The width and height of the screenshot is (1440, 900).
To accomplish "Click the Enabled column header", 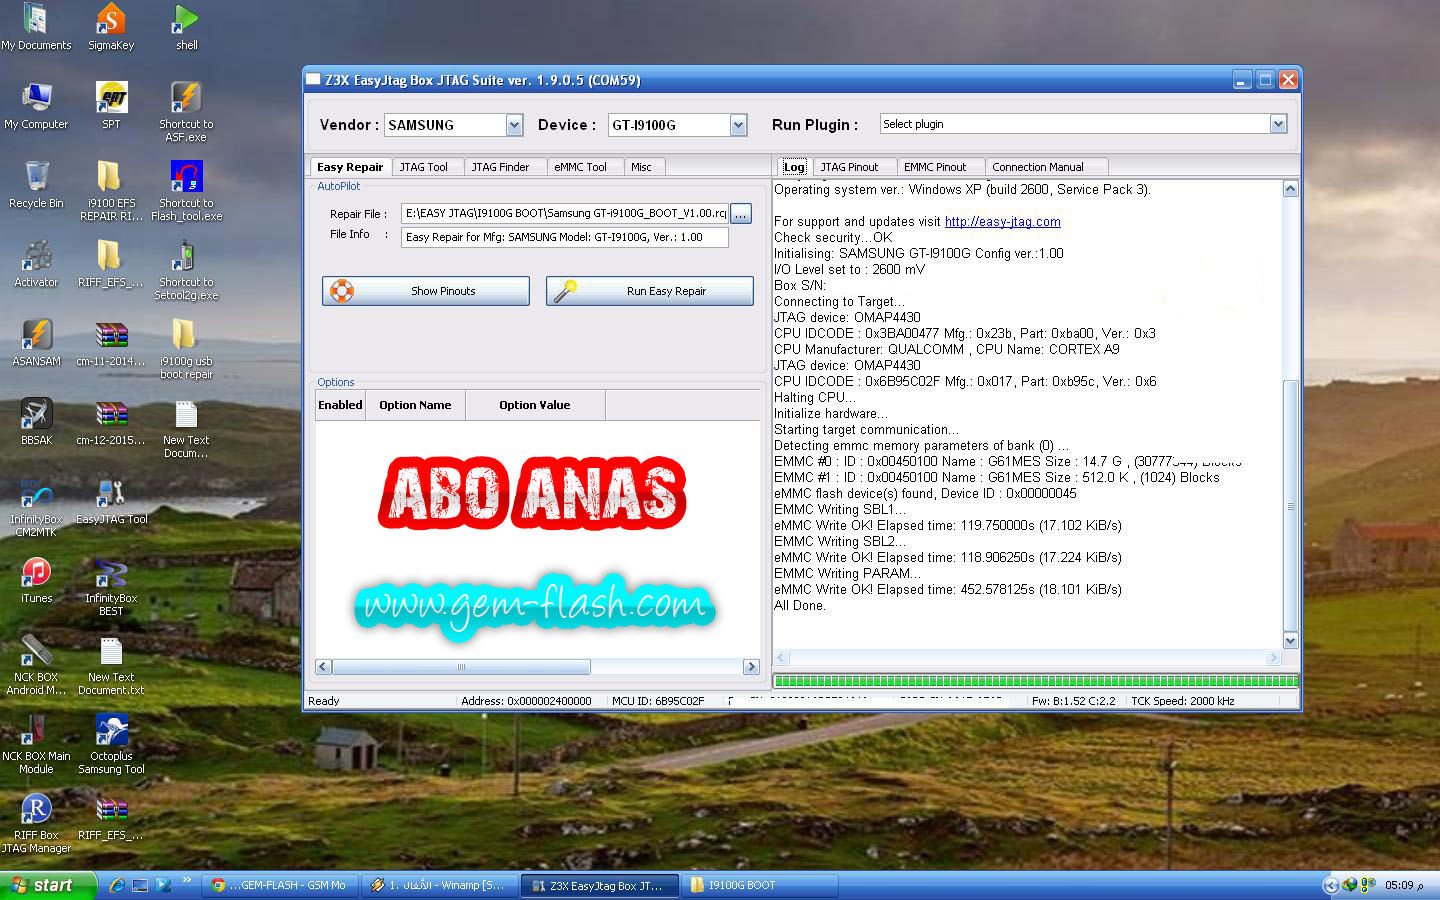I will (x=340, y=405).
